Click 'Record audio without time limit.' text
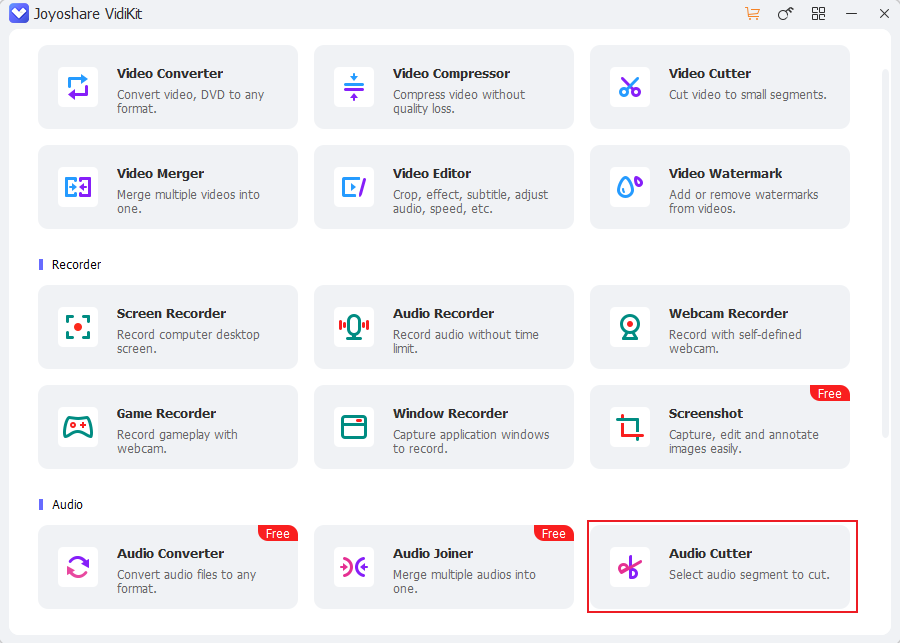 465,342
